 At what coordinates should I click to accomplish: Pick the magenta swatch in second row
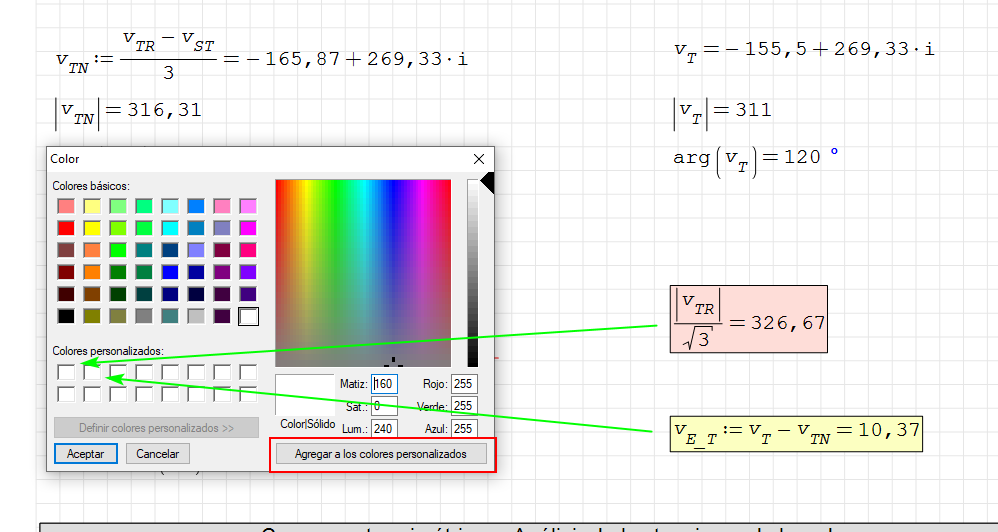(x=248, y=228)
